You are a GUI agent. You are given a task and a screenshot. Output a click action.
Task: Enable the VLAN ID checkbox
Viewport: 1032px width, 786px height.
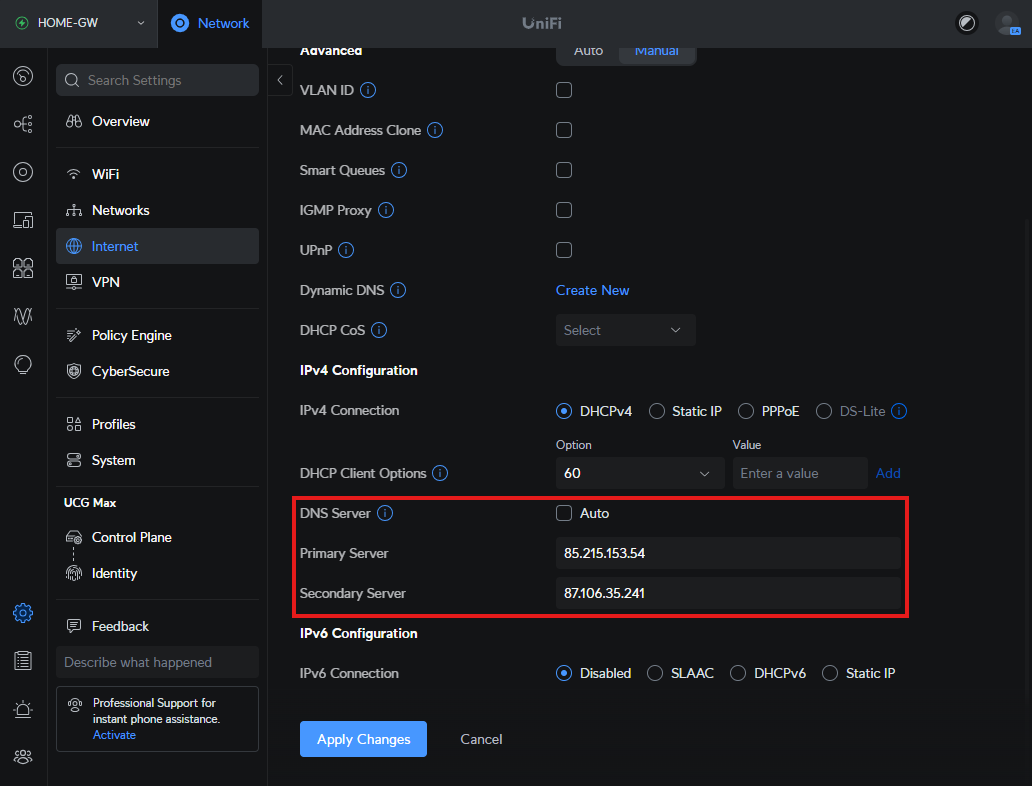pos(563,90)
